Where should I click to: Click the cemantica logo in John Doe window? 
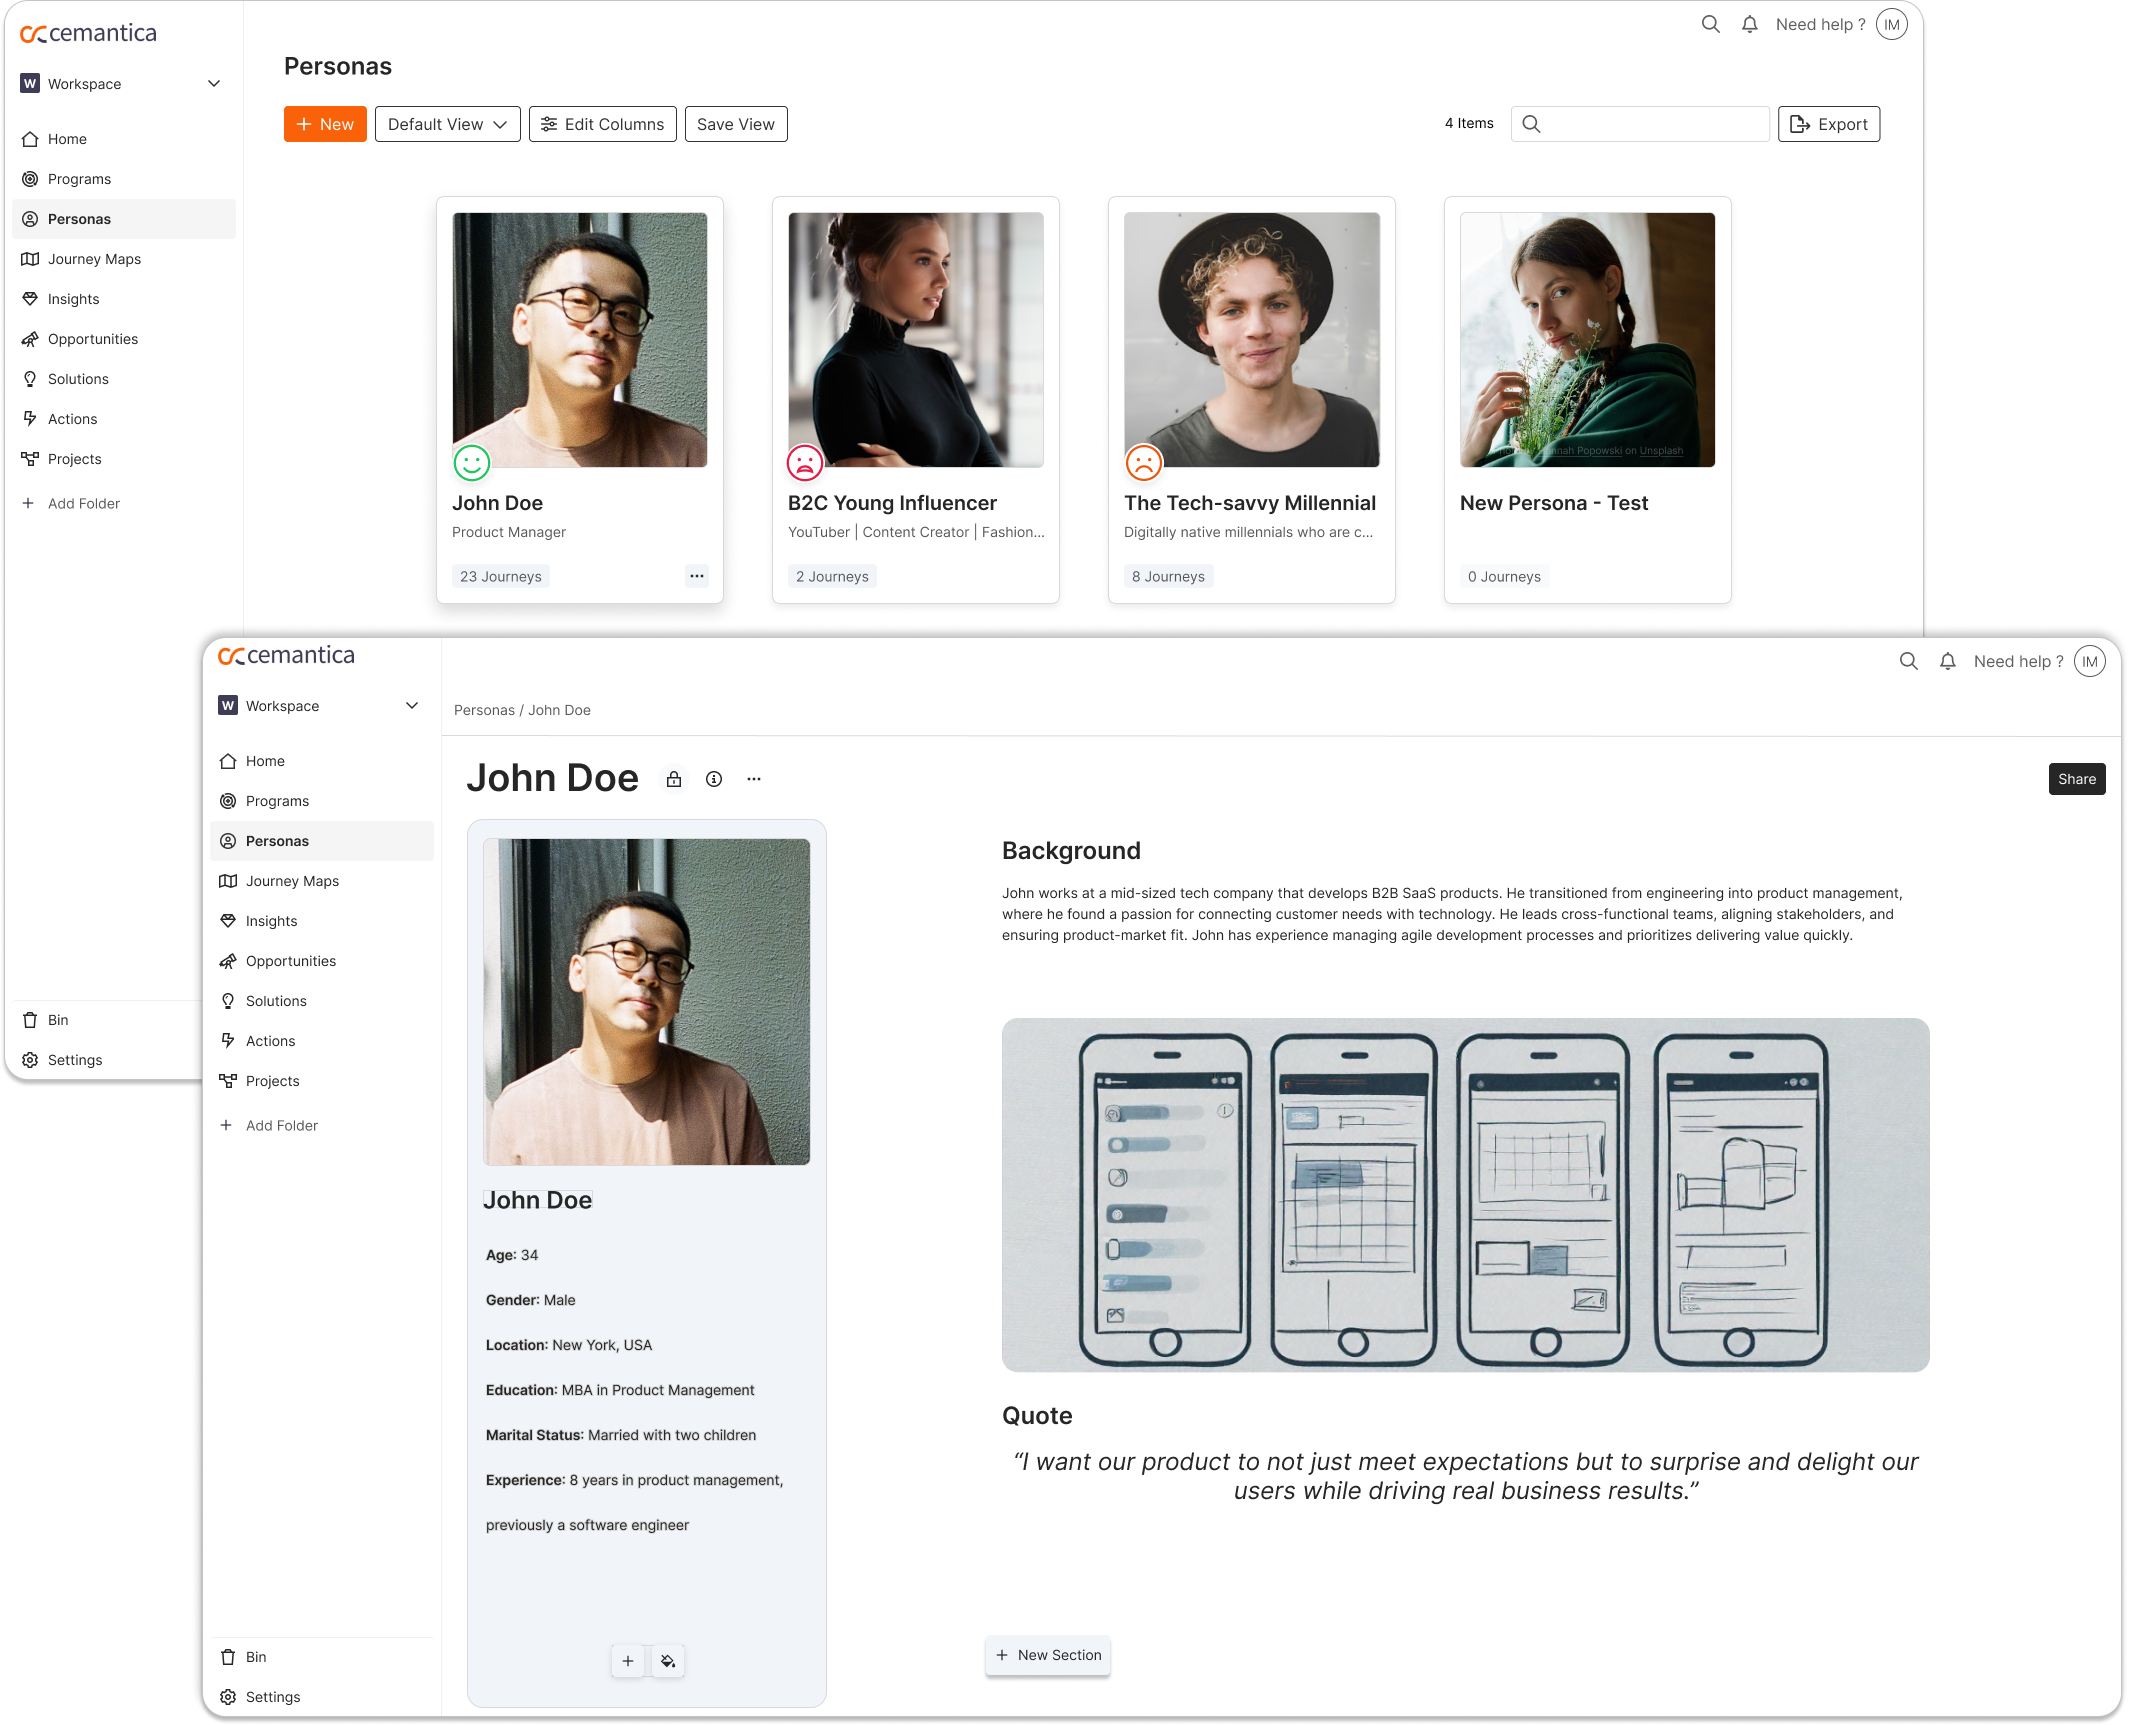coord(286,655)
